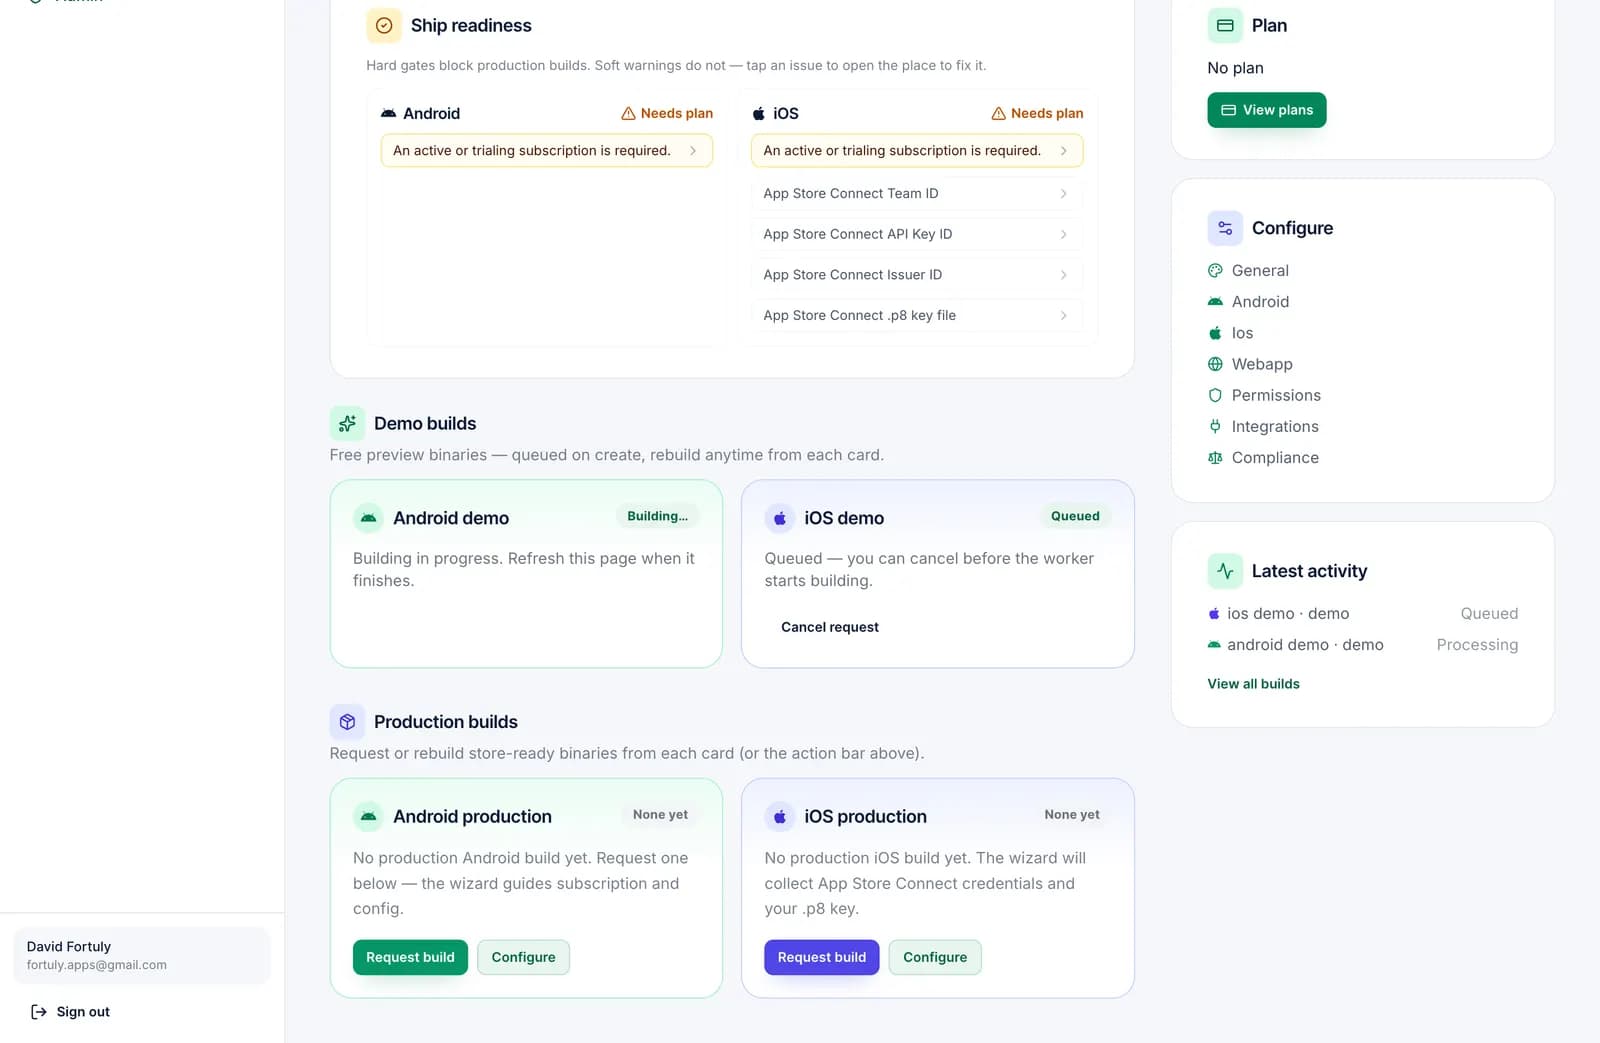Open Android configuration section

1260,302
